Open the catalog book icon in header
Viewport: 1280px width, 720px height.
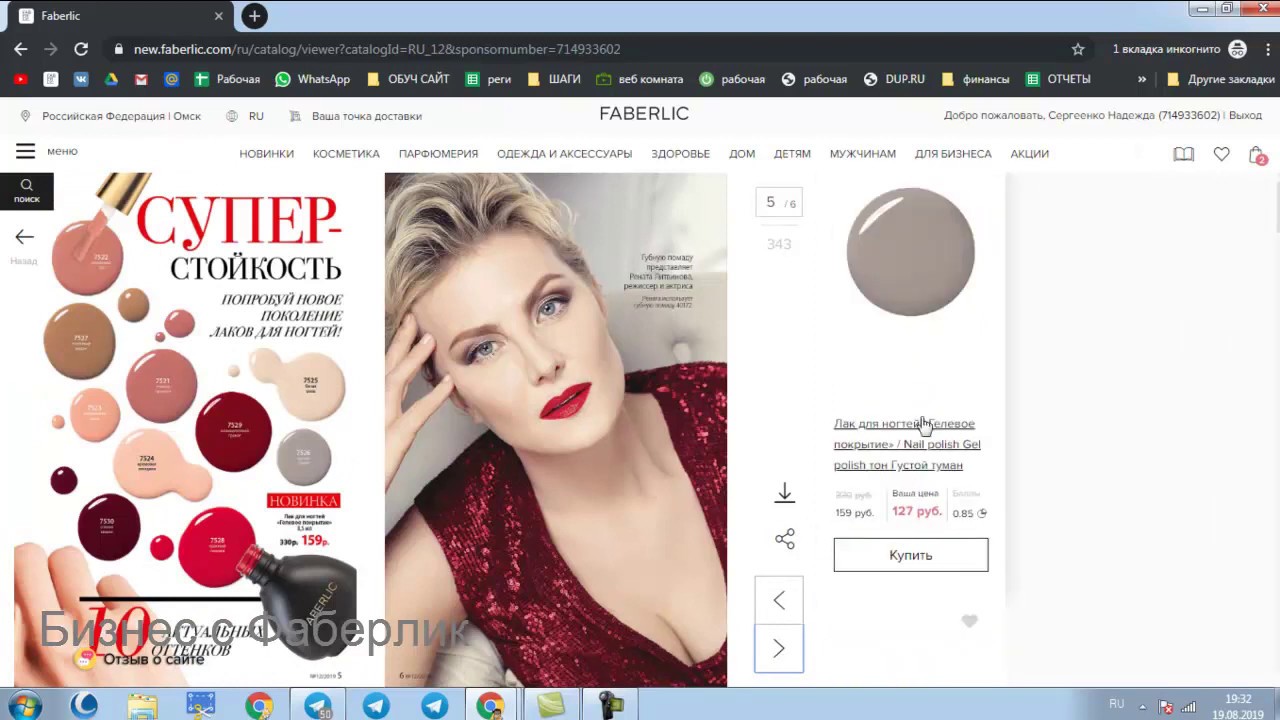click(1183, 154)
